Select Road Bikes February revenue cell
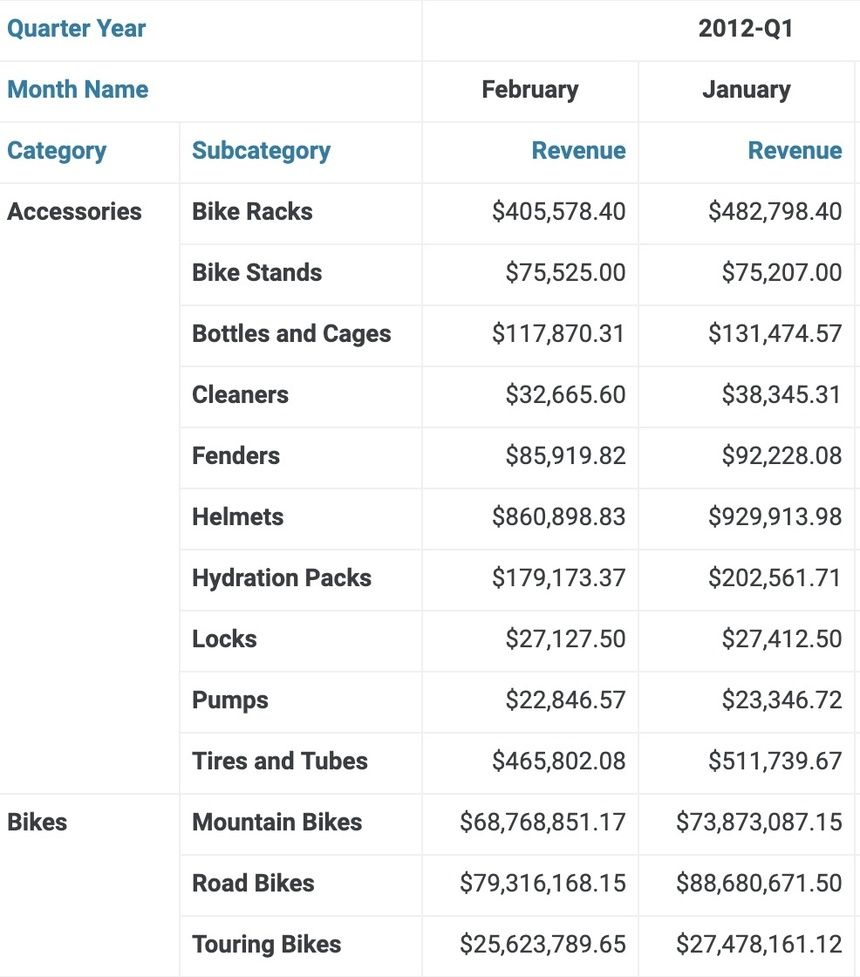Viewport: 860px width, 977px height. [543, 883]
